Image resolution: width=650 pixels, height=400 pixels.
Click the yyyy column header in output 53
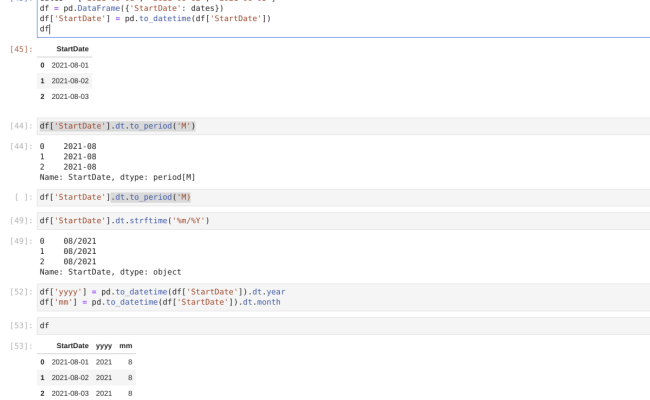pos(104,346)
